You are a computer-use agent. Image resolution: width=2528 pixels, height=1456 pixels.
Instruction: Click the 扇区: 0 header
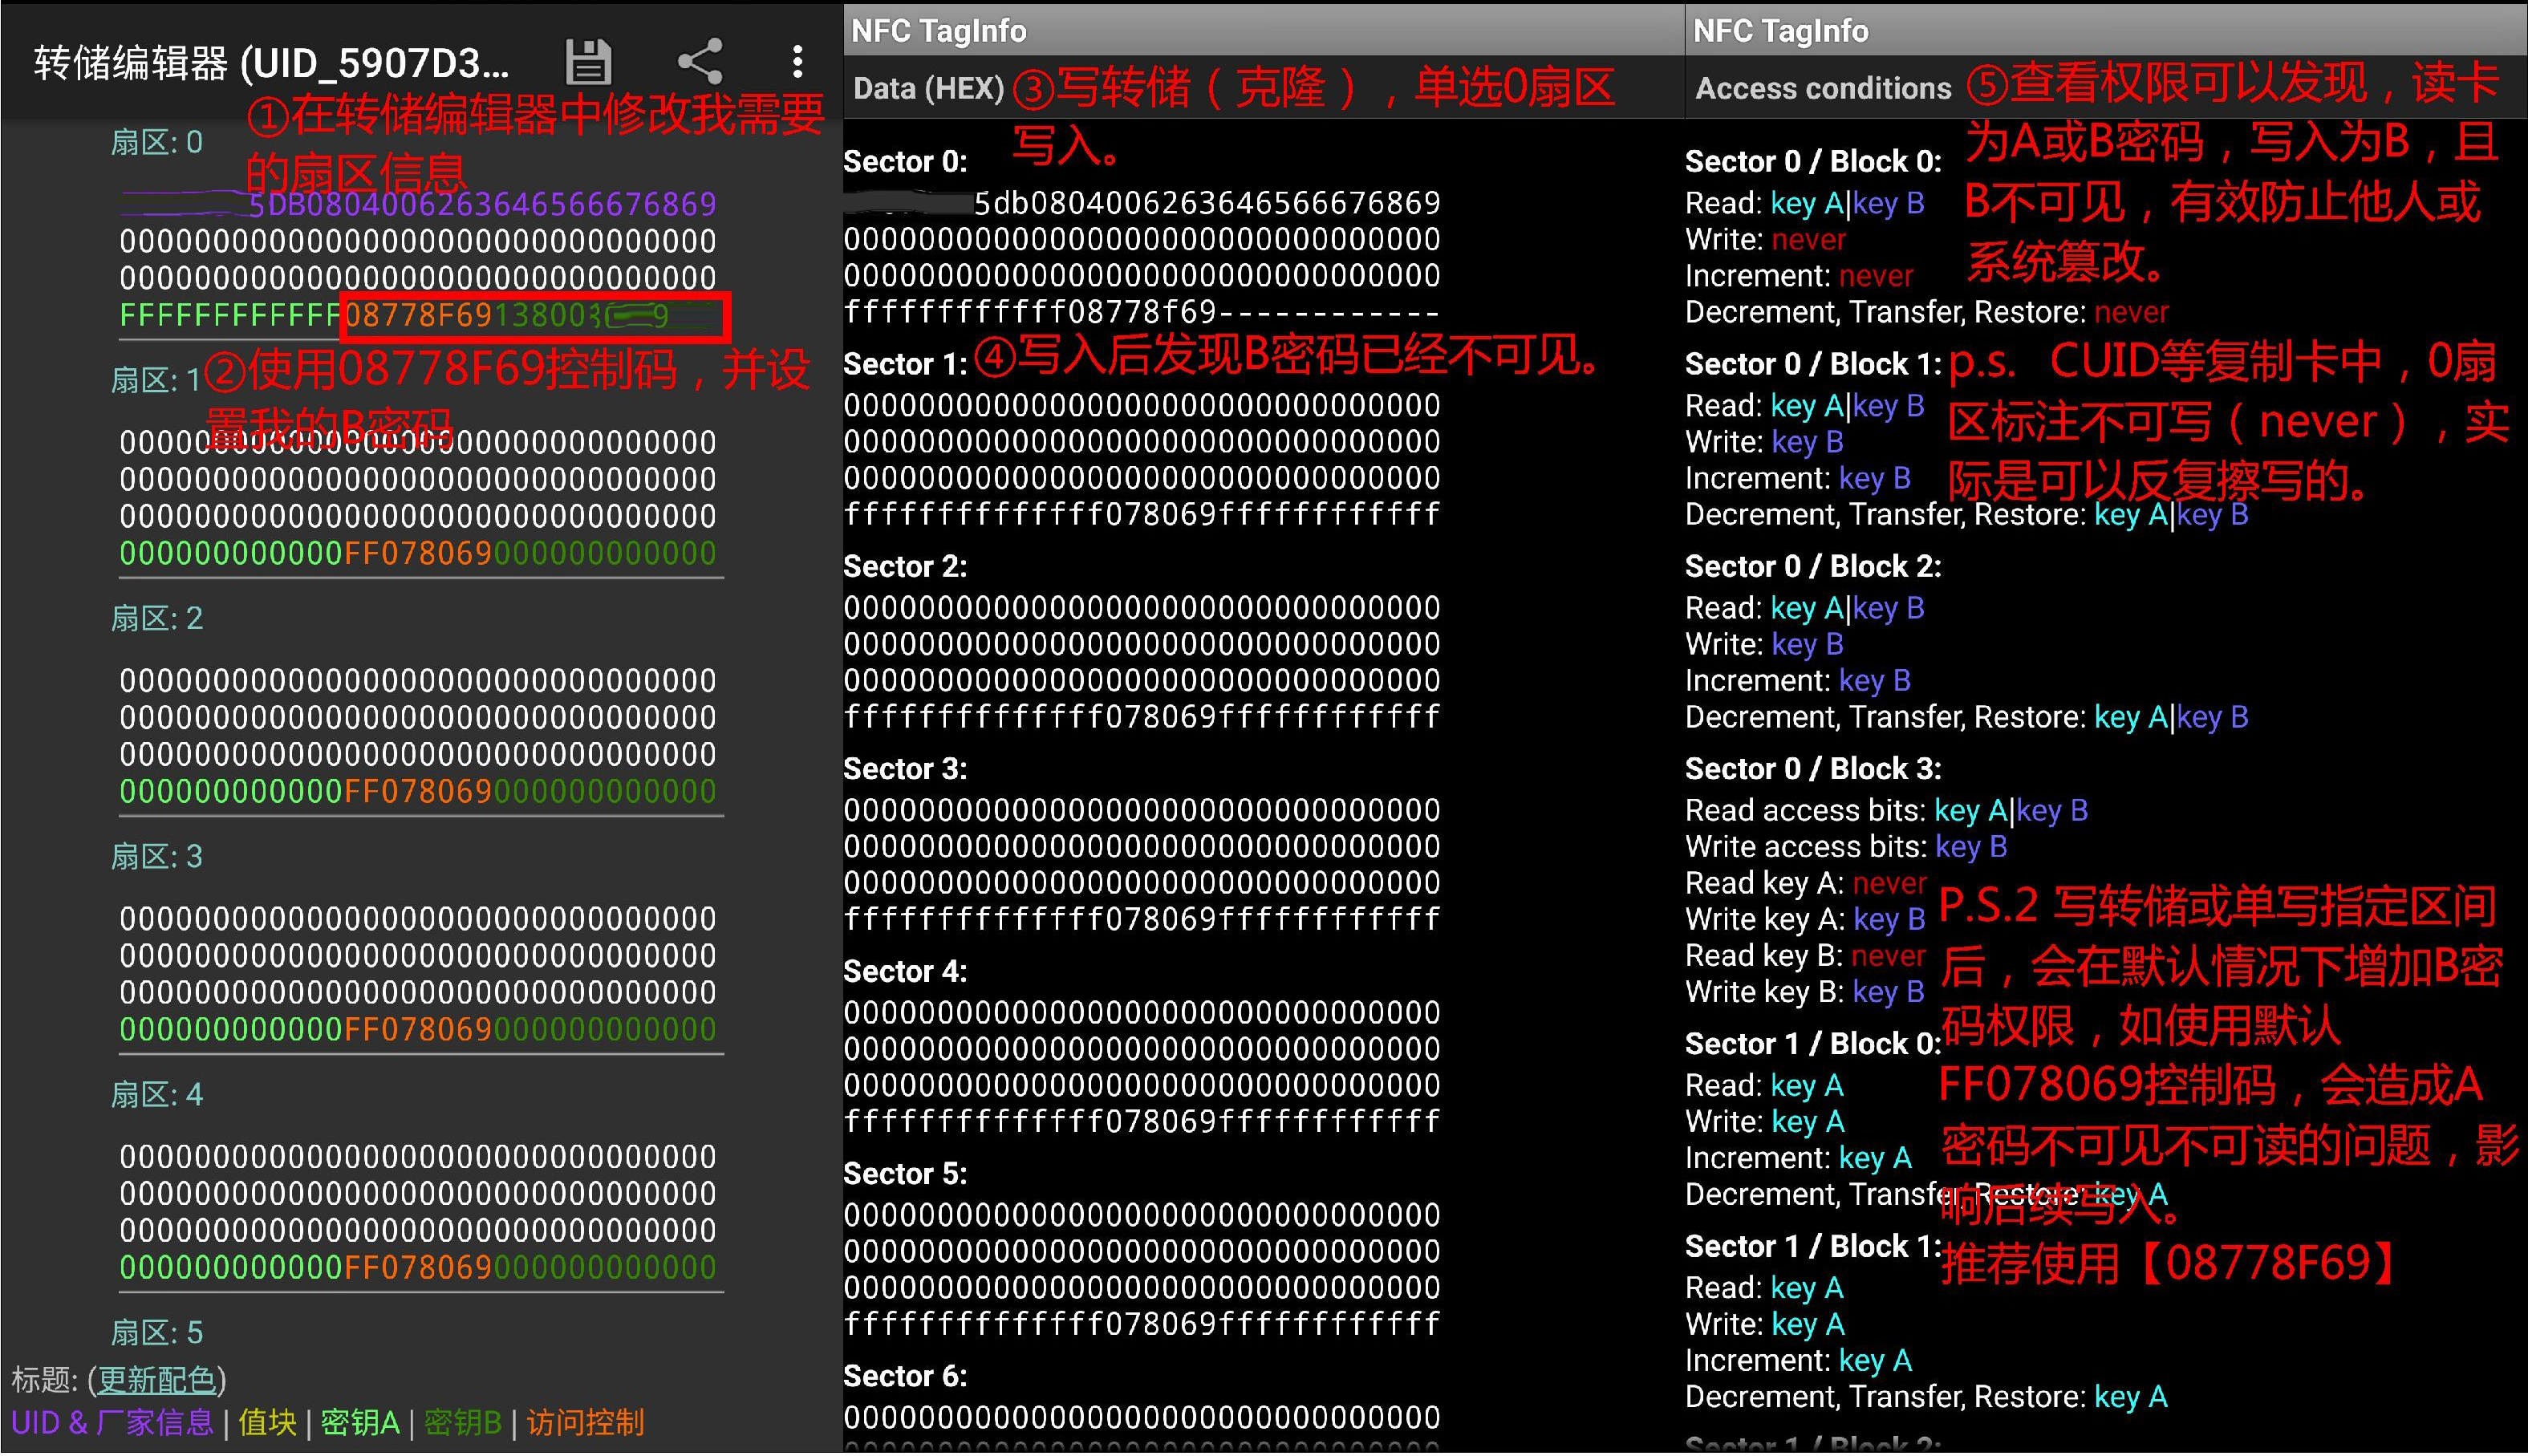157,143
